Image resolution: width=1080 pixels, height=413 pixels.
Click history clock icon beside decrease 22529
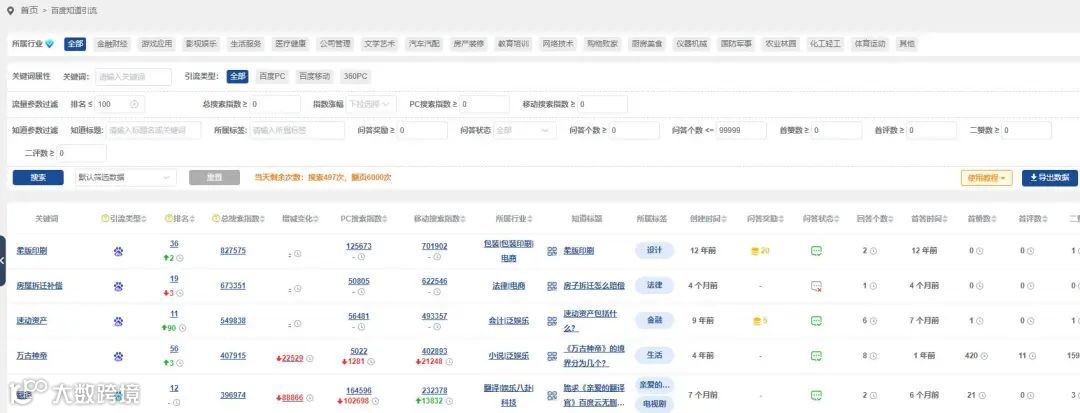[310, 359]
